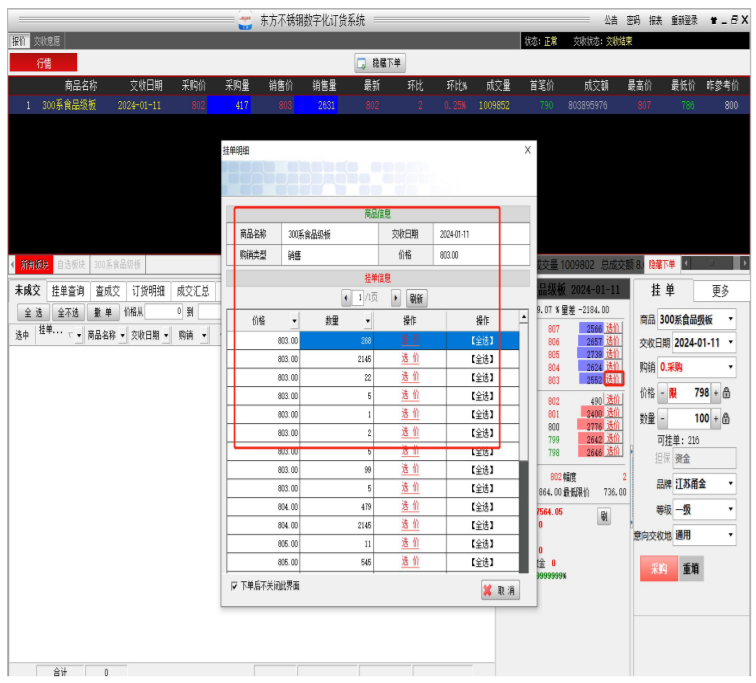Go to previous page in 挂单信息 pager
Viewport: 756px width, 683px height.
(346, 298)
